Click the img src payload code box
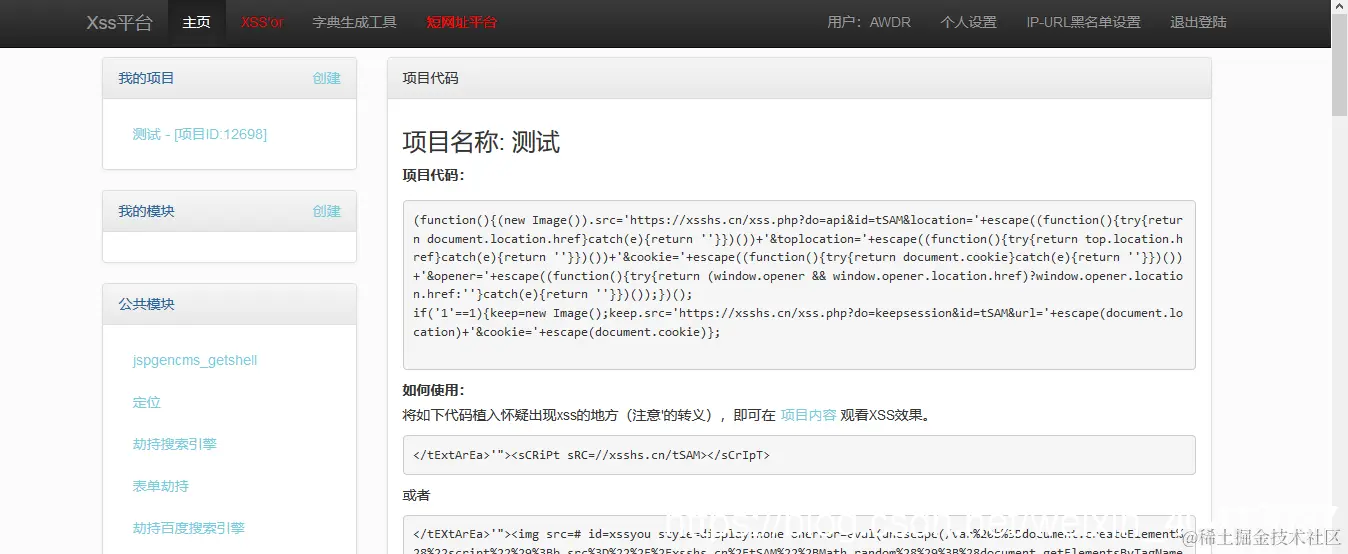 (x=799, y=534)
